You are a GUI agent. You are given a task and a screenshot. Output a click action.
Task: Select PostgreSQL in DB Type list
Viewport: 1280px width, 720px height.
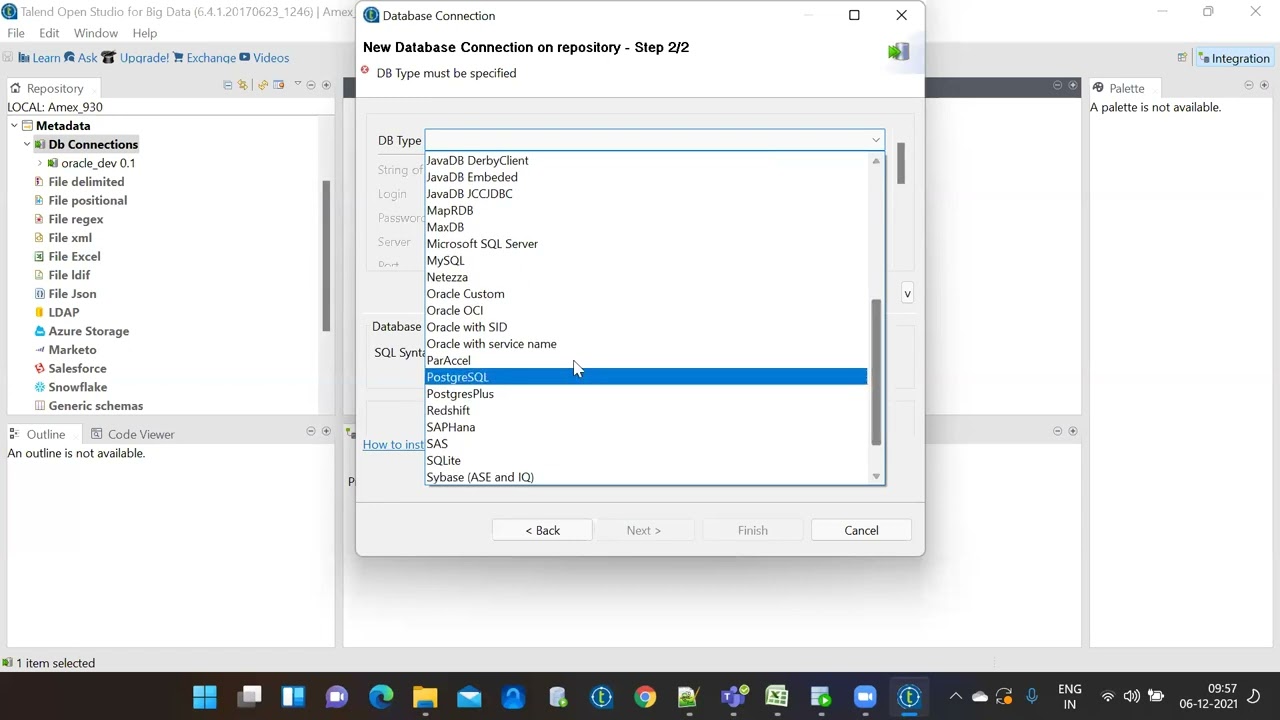(646, 377)
